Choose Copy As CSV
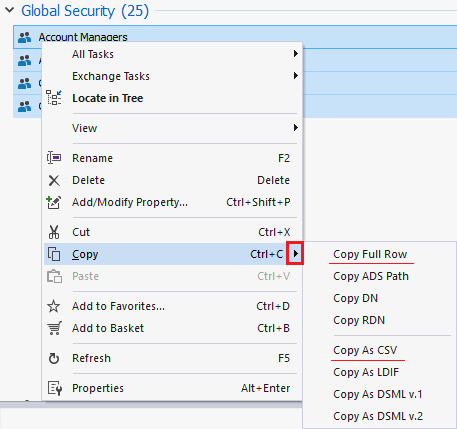 point(365,350)
